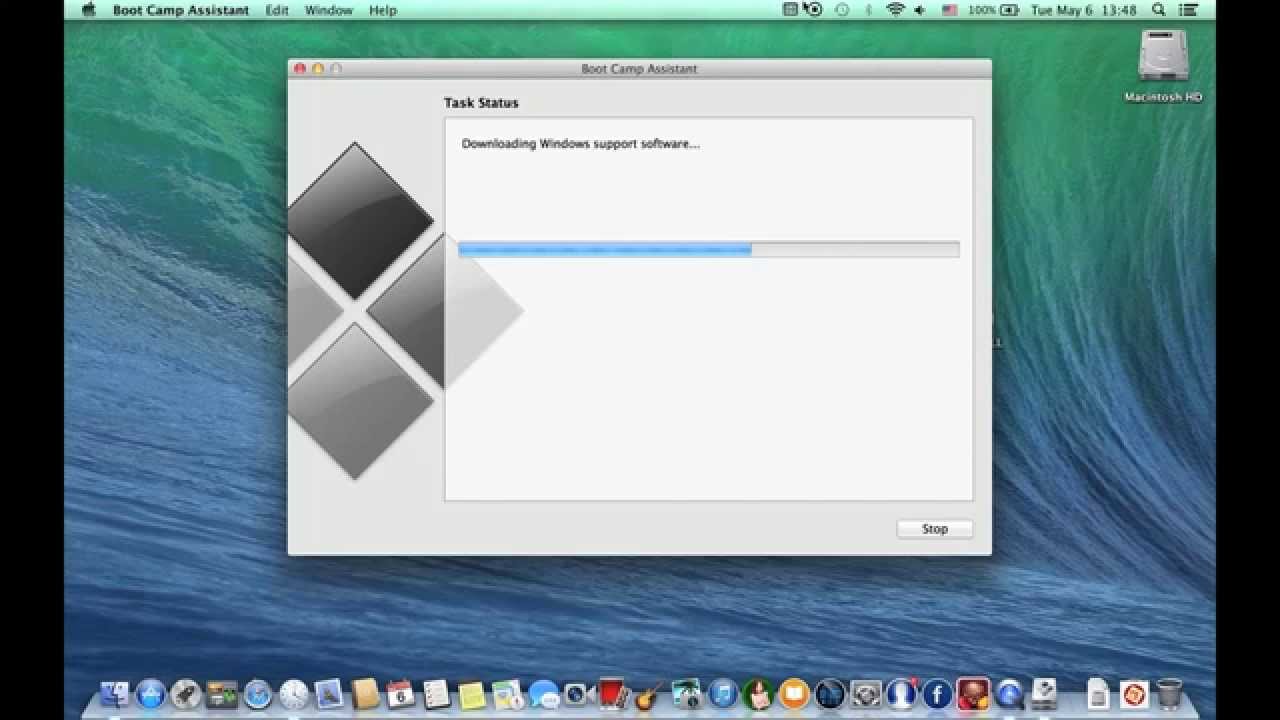This screenshot has height=720, width=1280.
Task: Open the Edit menu
Action: 277,10
